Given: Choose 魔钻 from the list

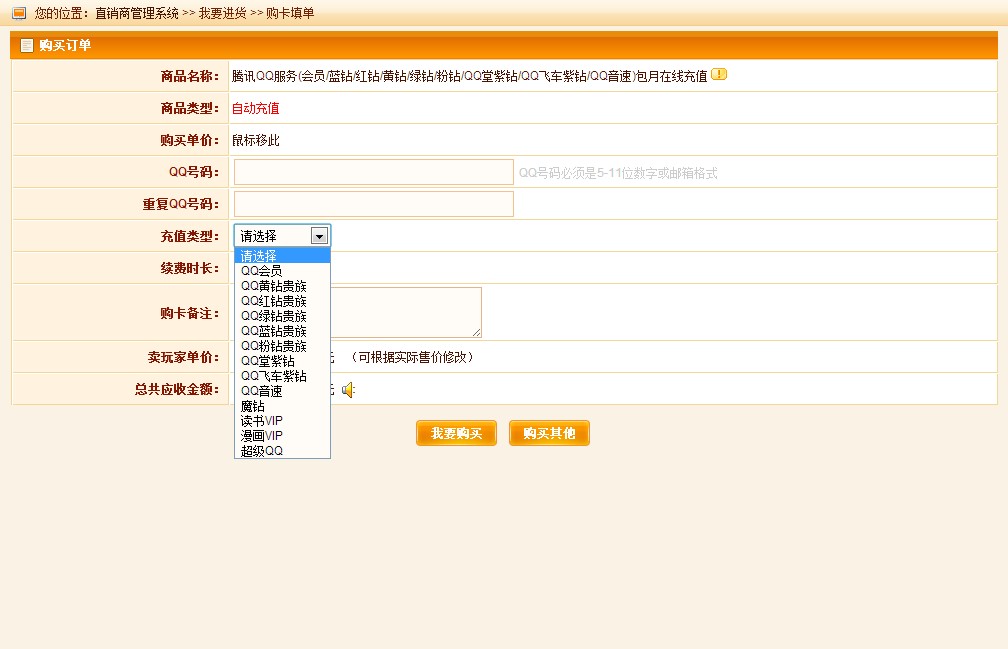Looking at the screenshot, I should pos(282,406).
